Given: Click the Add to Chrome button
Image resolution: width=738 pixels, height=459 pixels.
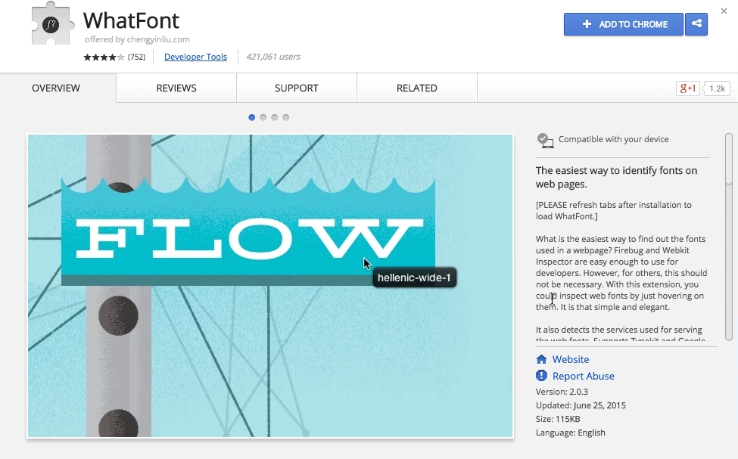Looking at the screenshot, I should tap(624, 24).
